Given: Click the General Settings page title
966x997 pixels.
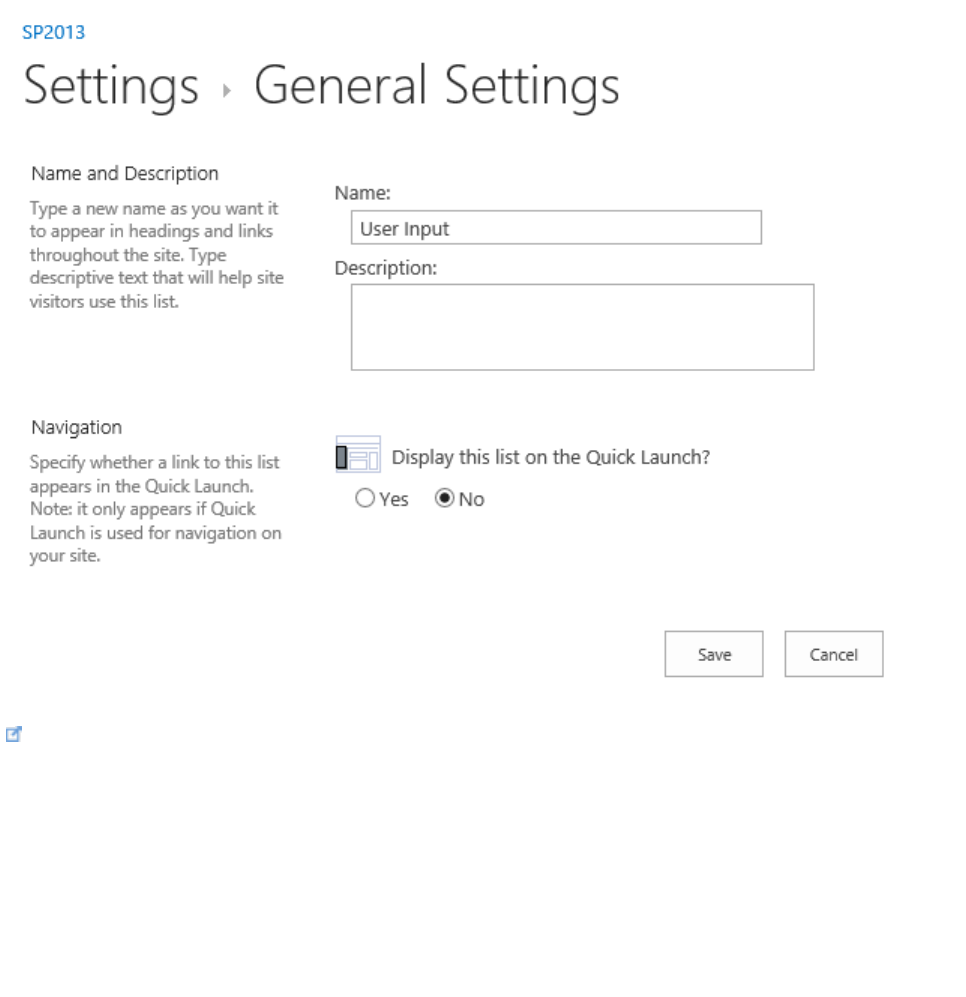Looking at the screenshot, I should (x=437, y=86).
